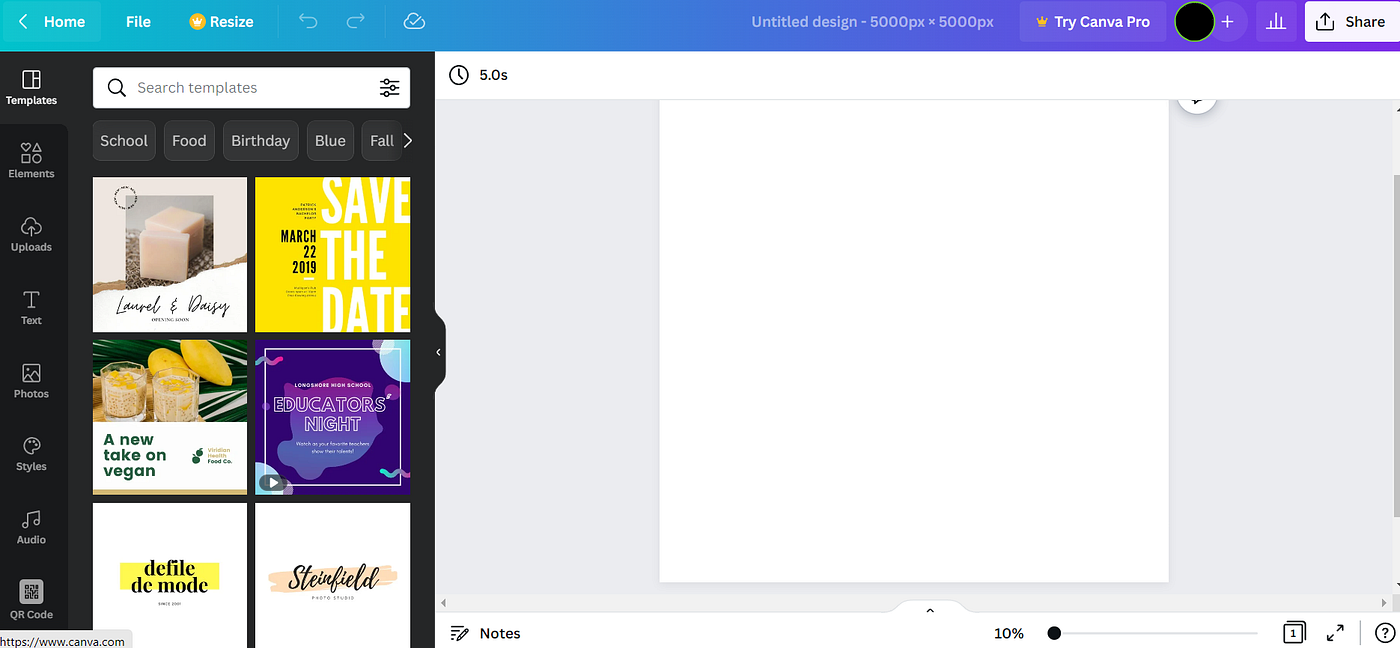The image size is (1400, 648).
Task: Open the page grid view icon
Action: coord(1293,633)
